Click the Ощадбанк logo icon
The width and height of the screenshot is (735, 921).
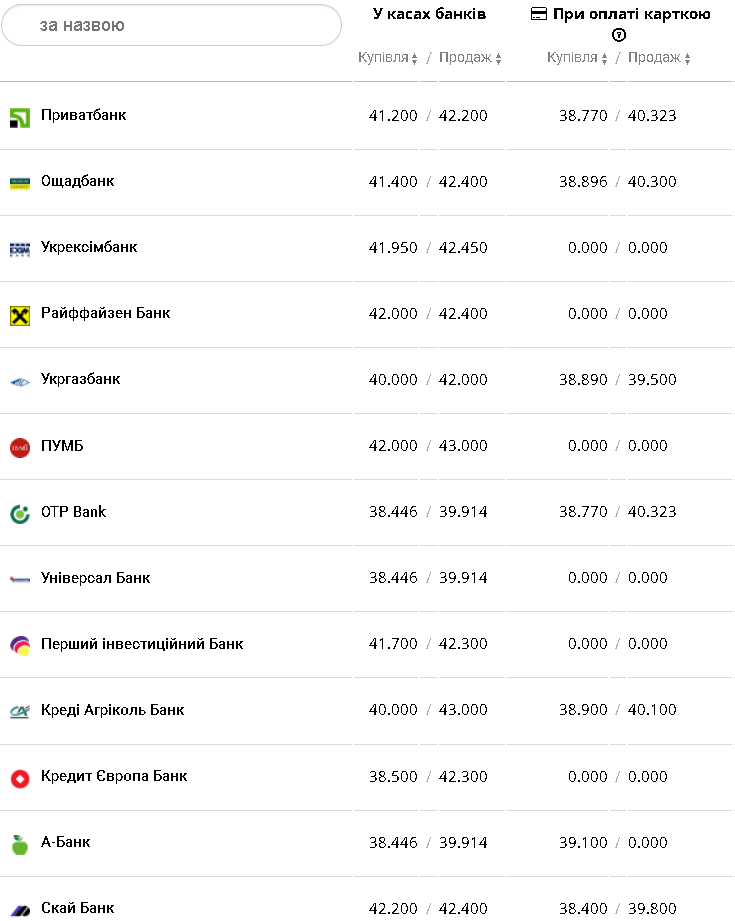(20, 182)
